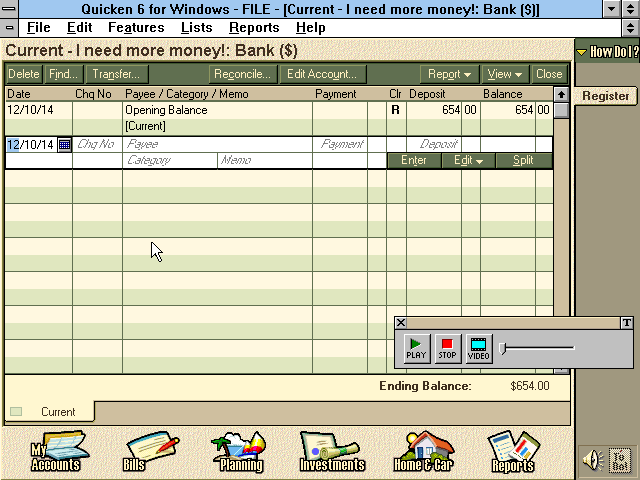Click the Date field of new transaction
Screen dimensions: 640x480
tap(31, 144)
